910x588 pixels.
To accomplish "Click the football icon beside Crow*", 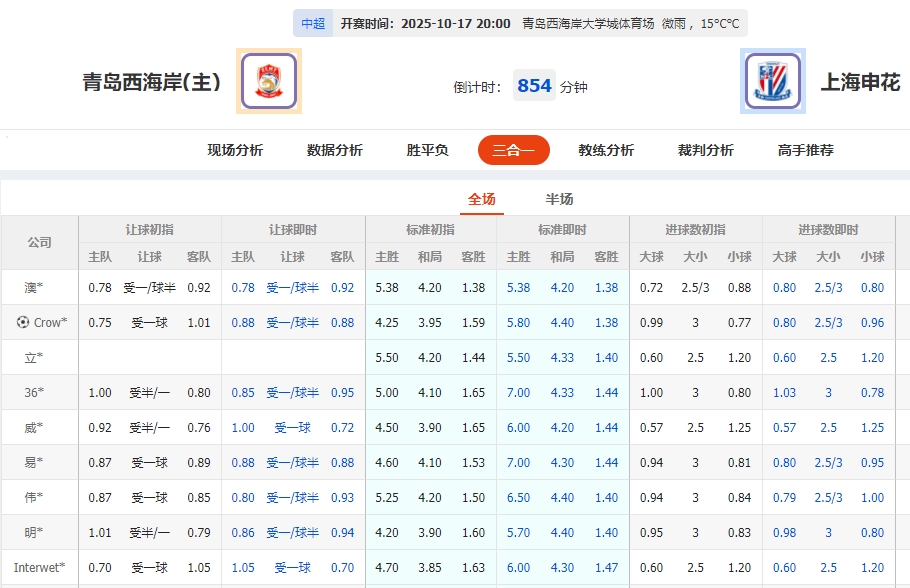I will click(x=23, y=321).
